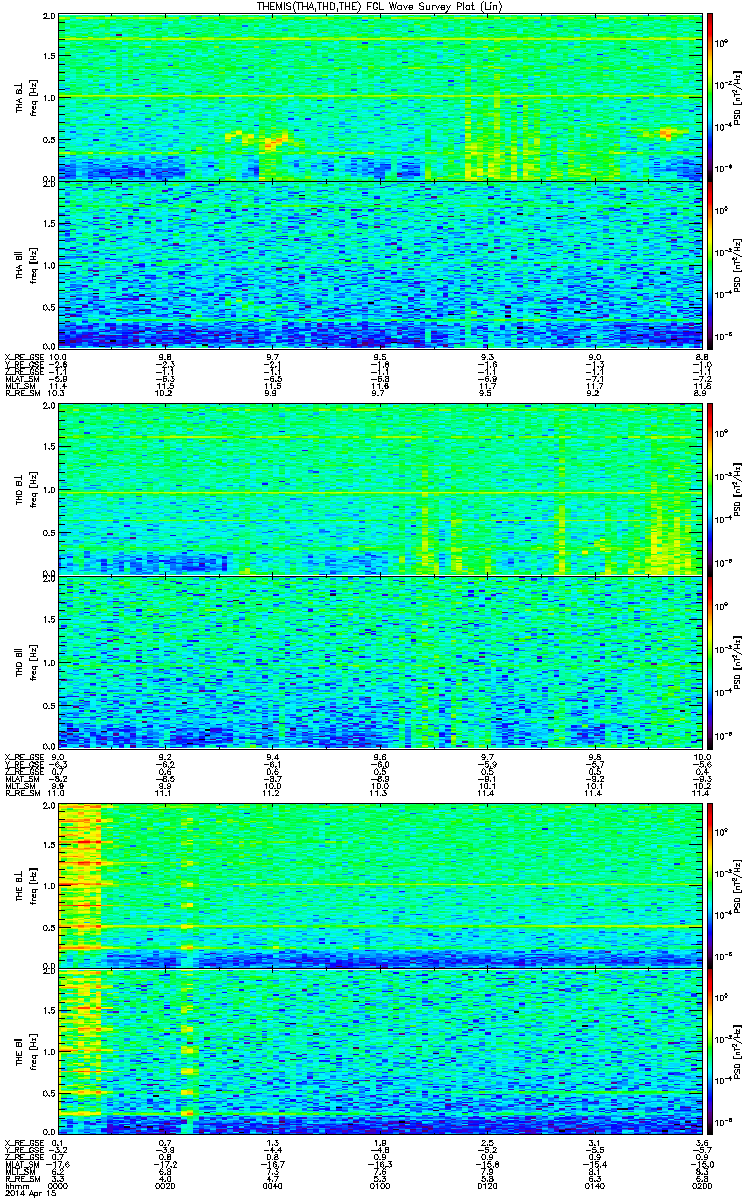750x1200 pixels.
Task: Click inside the THE B⊥ spectrogram panel
Action: coord(380,884)
